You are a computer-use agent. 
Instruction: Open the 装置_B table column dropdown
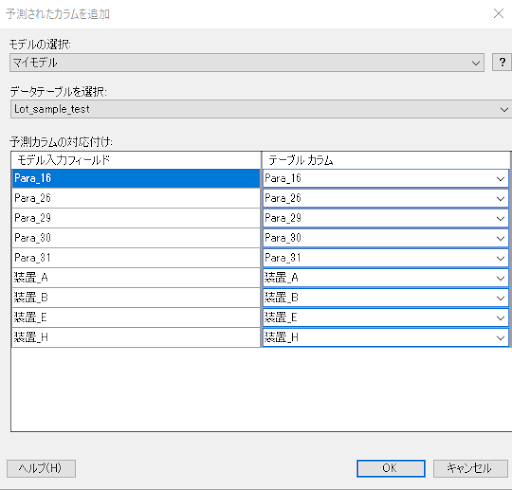[386, 298]
